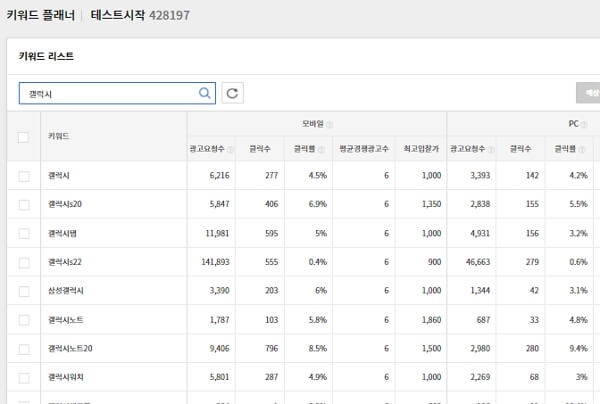Screen dimensions: 600x404
Task: Check the box for keyword 갤럭시노트
Action: coord(24,320)
